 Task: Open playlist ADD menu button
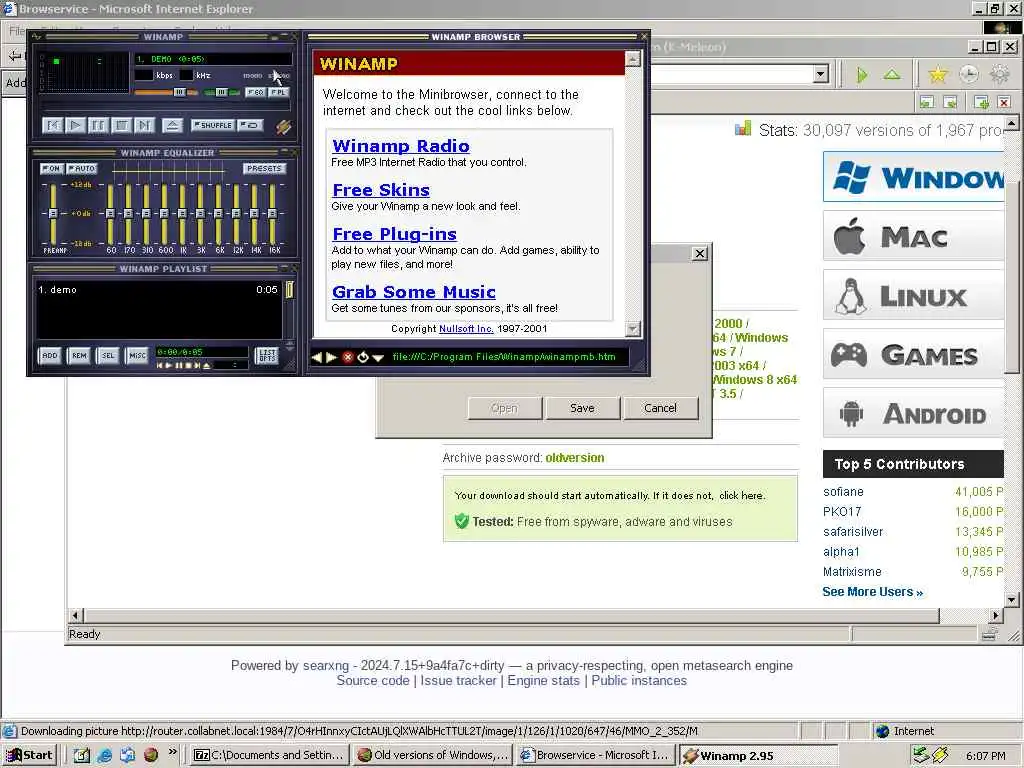click(x=50, y=355)
